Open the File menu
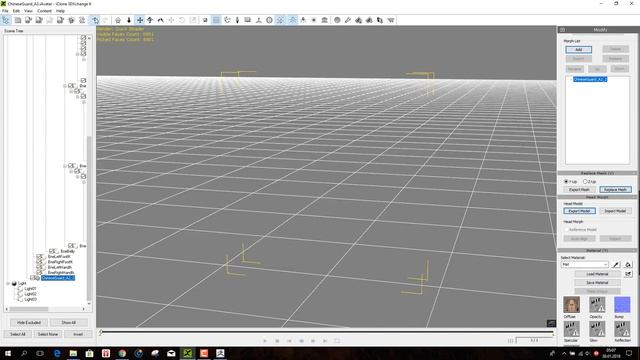Viewport: 640px width, 360px height. pos(5,11)
